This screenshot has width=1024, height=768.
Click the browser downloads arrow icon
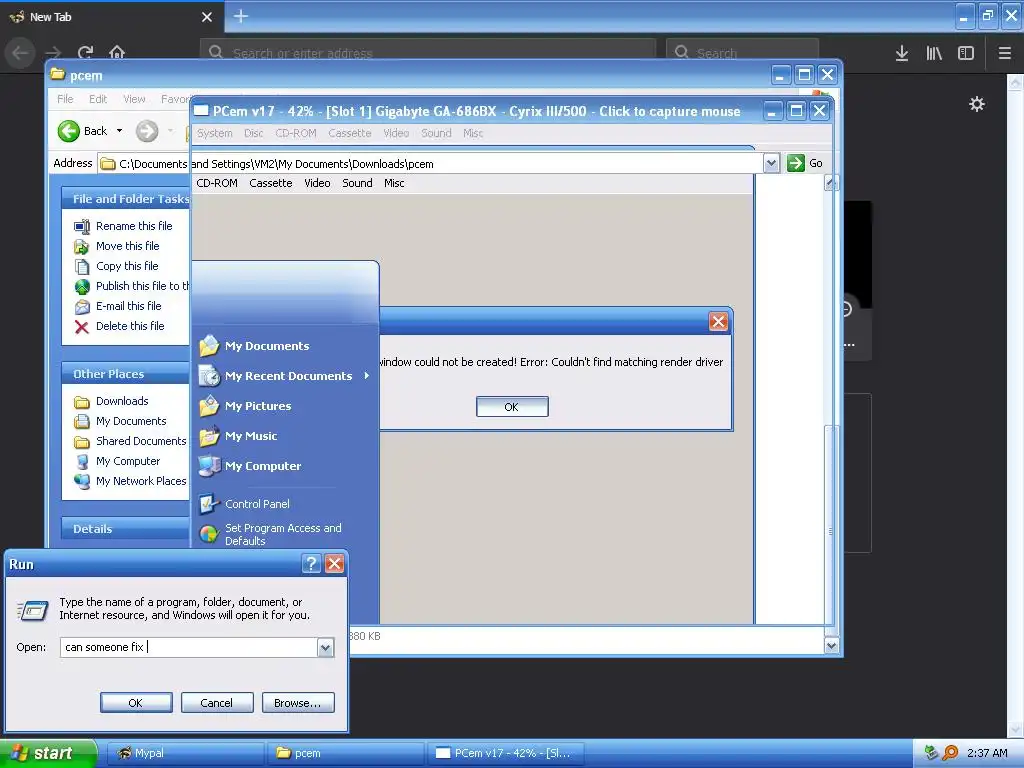coord(902,53)
